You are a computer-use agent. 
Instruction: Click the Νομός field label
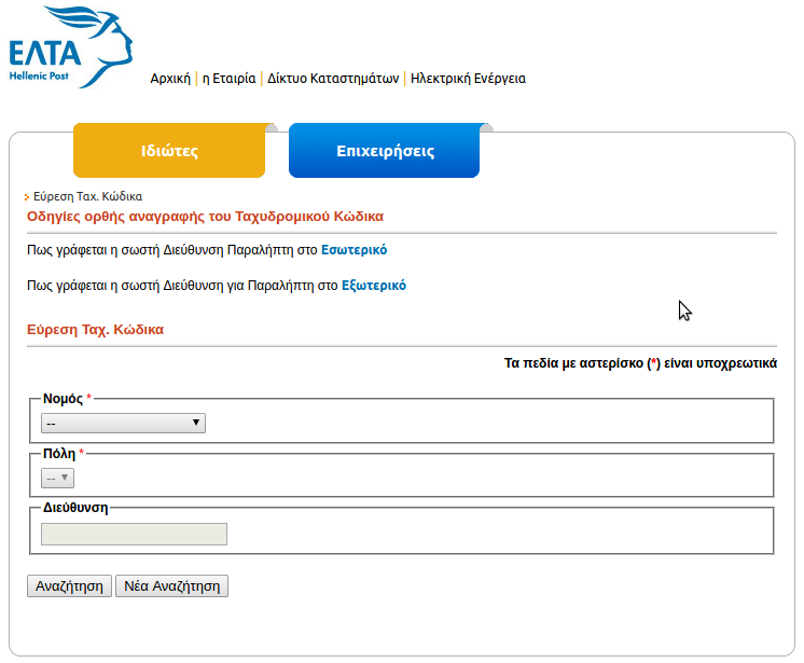(63, 398)
